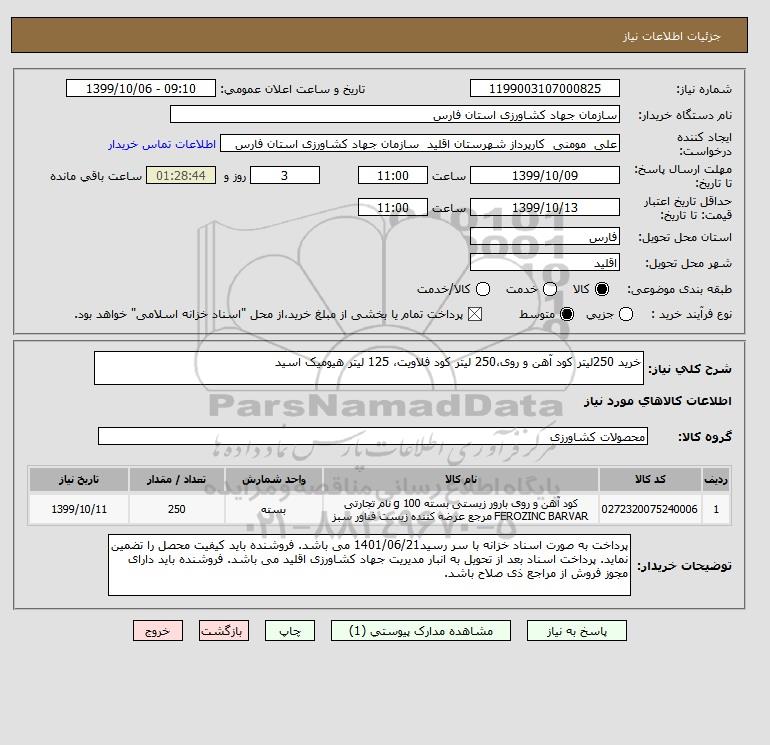The image size is (770, 745).
Task: Select the کالا/خدمت radio option
Action: [x=483, y=289]
